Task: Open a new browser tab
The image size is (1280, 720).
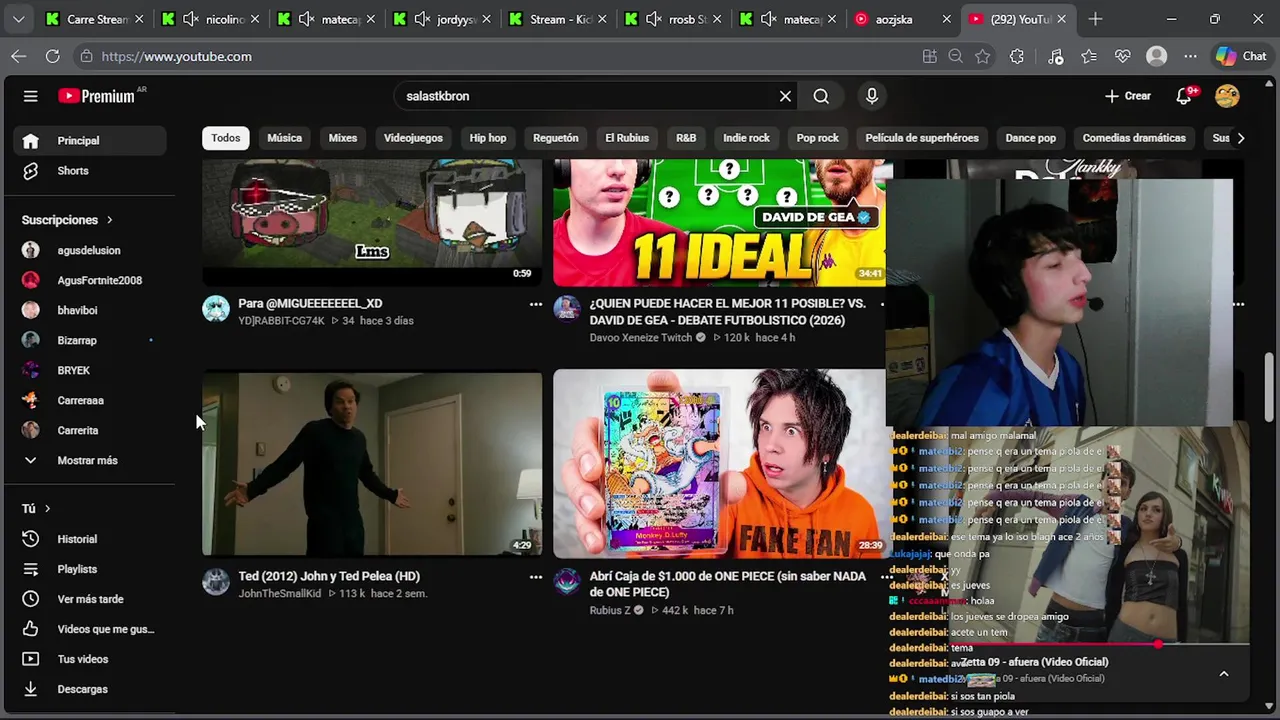Action: (1095, 19)
